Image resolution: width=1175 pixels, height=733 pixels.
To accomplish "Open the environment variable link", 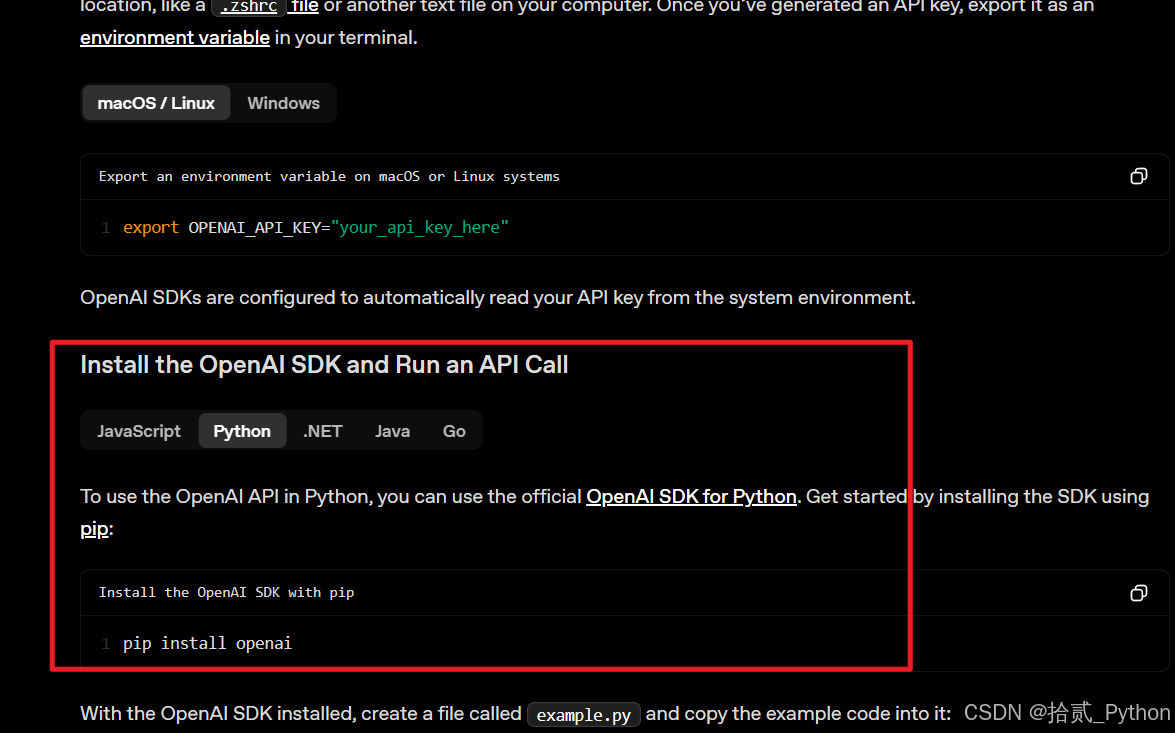I will [x=175, y=37].
